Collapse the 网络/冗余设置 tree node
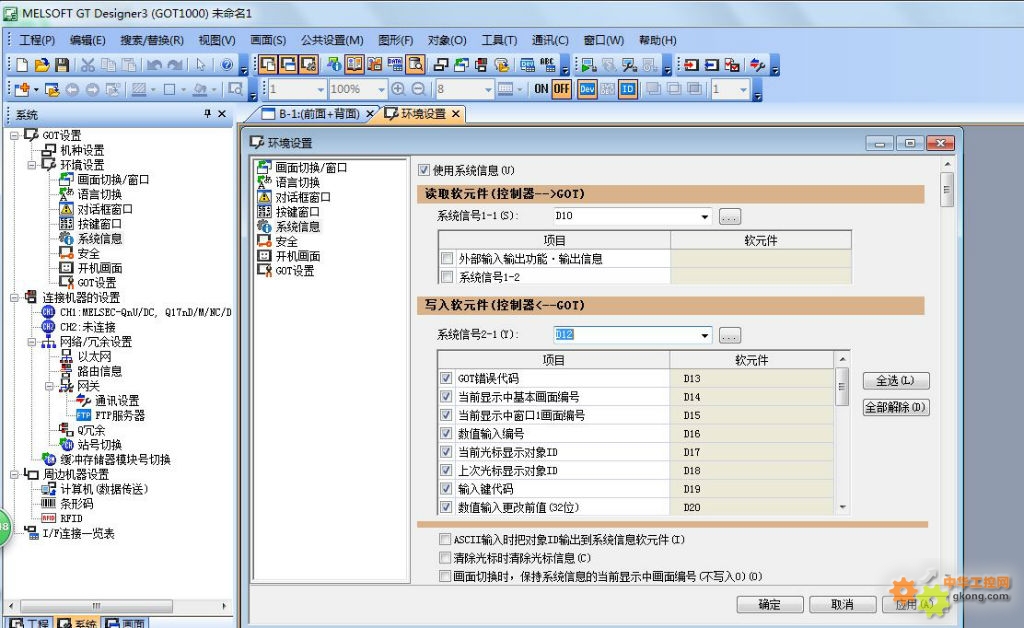 click(31, 342)
